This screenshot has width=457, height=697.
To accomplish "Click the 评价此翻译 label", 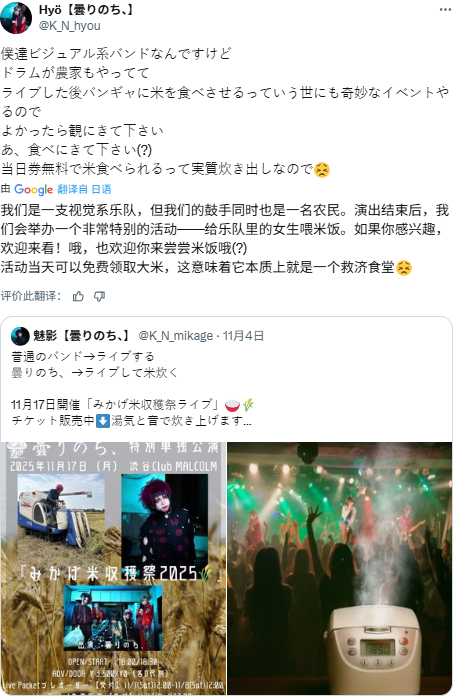I will point(31,296).
